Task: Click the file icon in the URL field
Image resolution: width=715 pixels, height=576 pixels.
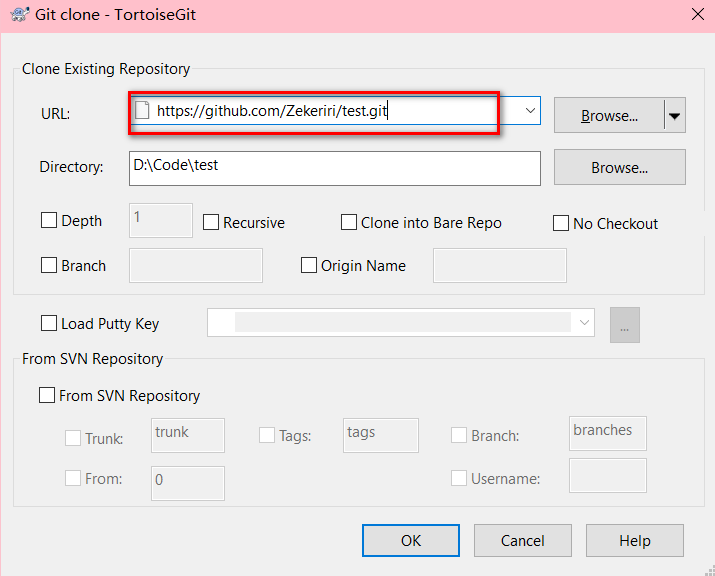Action: tap(142, 110)
